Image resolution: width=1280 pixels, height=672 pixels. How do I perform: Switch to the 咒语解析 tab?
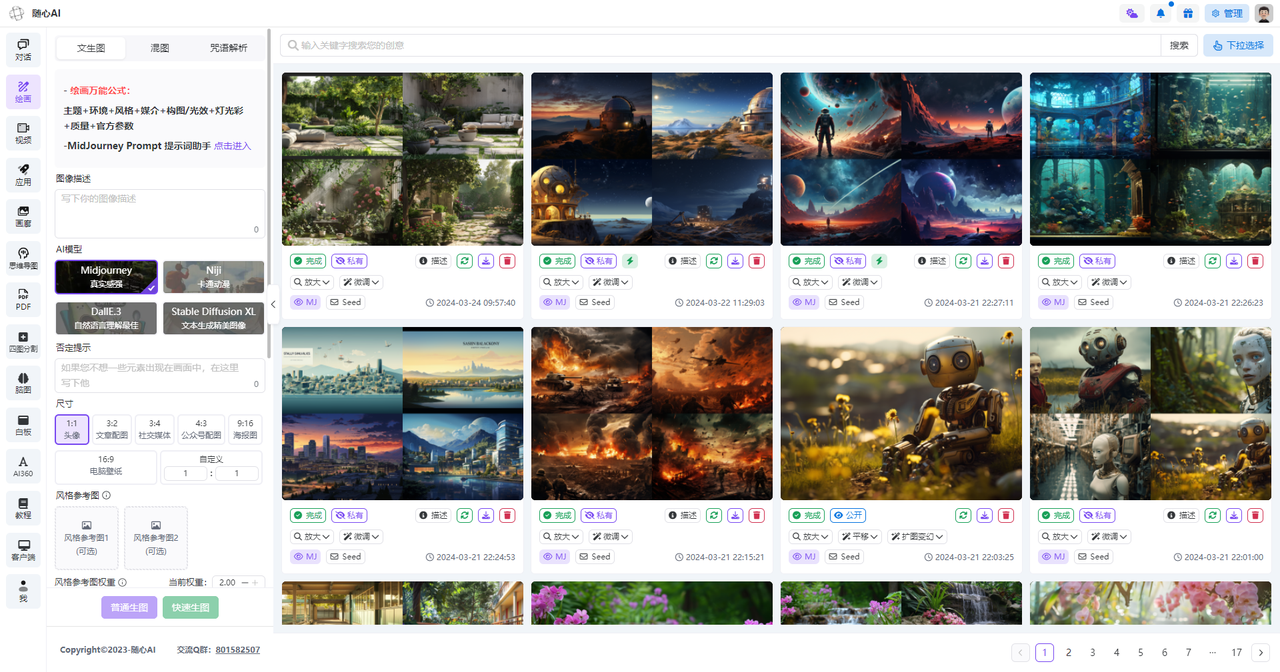[x=228, y=48]
